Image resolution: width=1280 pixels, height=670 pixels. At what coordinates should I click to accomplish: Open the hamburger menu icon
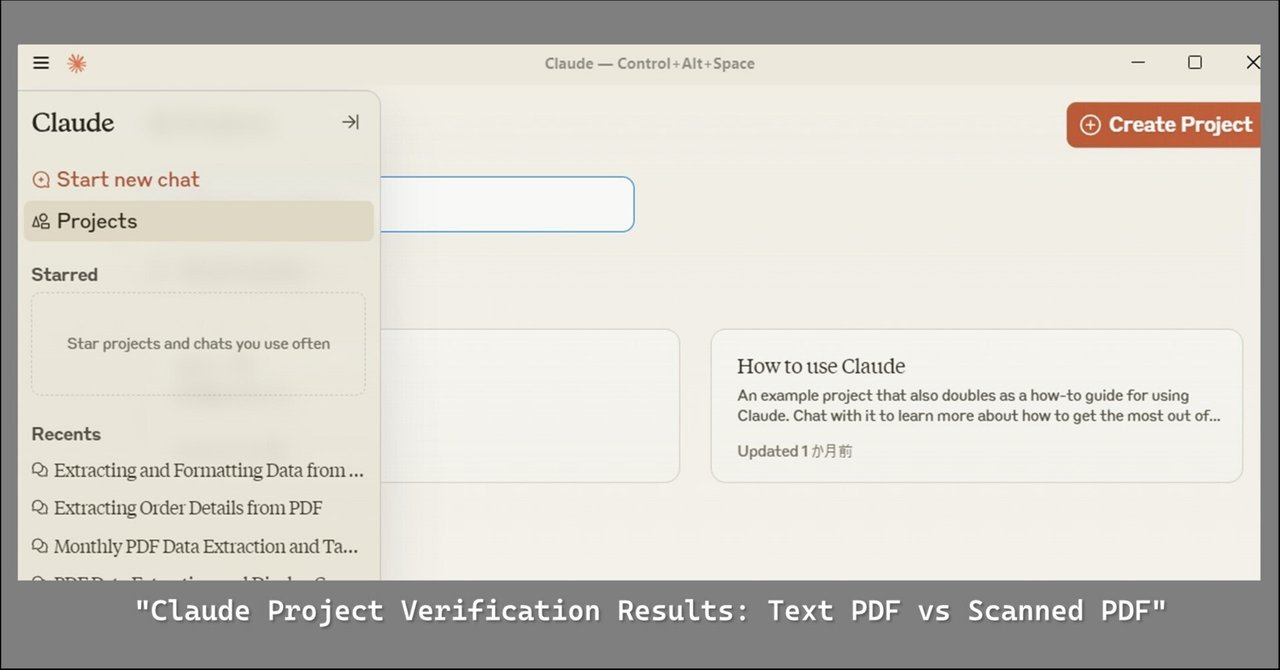coord(41,63)
